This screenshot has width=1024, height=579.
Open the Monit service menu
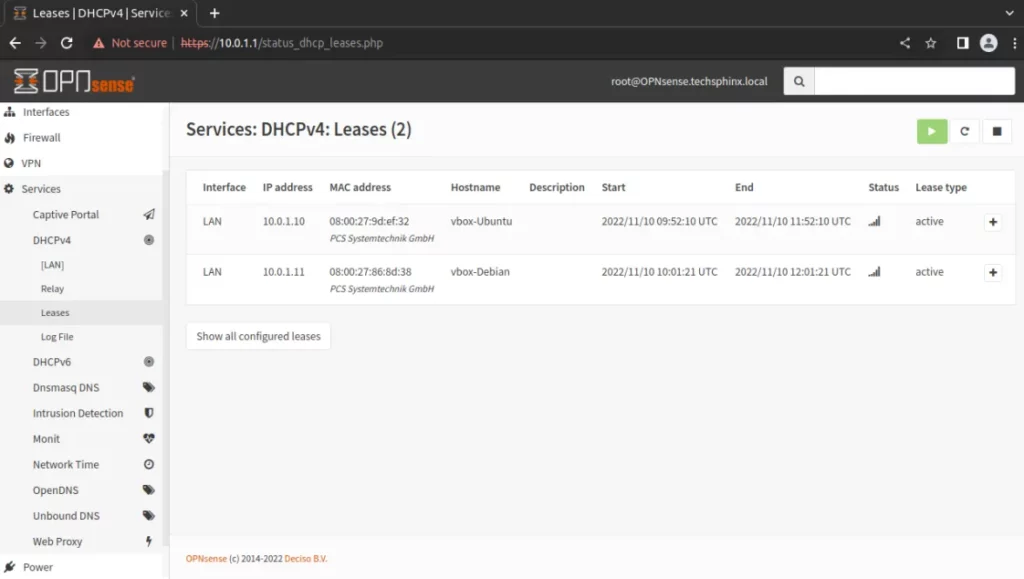pyautogui.click(x=46, y=439)
